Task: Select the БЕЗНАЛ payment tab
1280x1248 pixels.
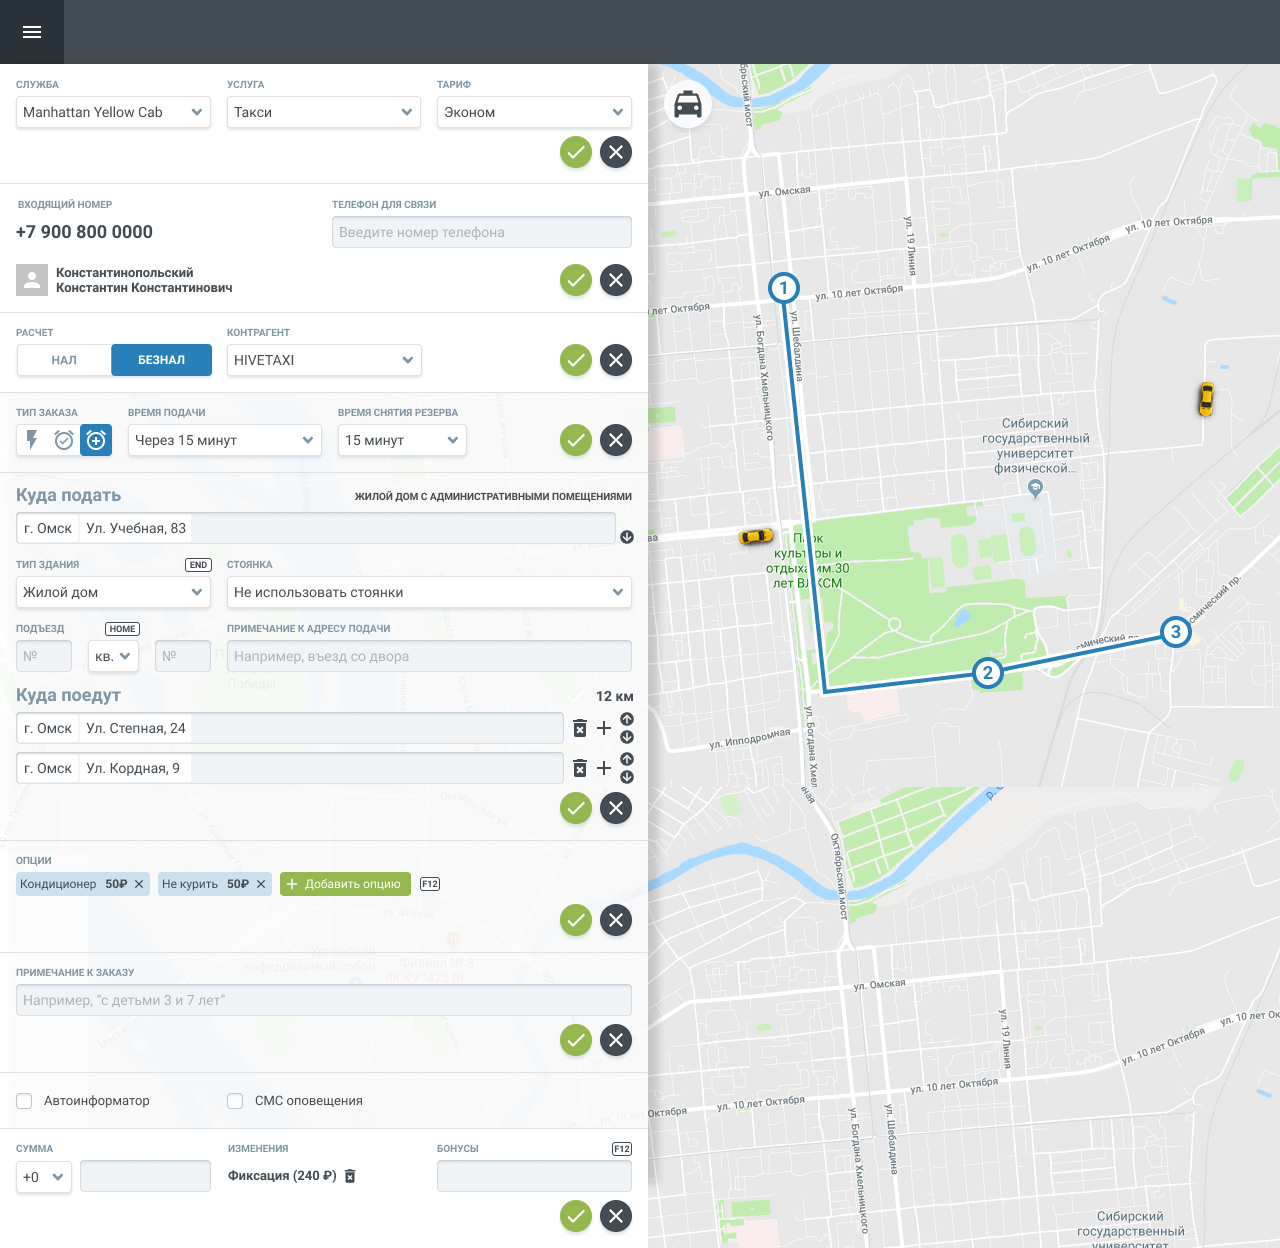Action: (x=161, y=360)
